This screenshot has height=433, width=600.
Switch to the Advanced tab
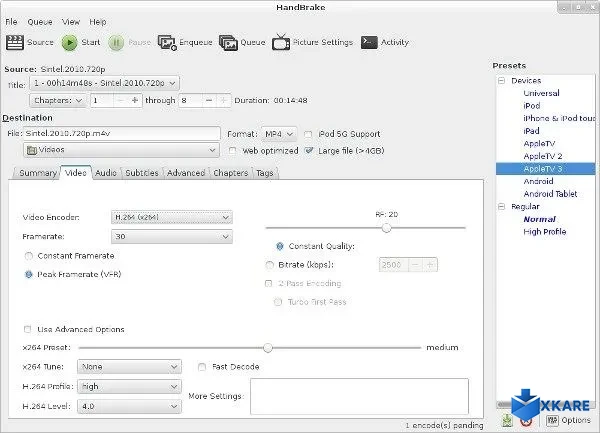pos(186,173)
